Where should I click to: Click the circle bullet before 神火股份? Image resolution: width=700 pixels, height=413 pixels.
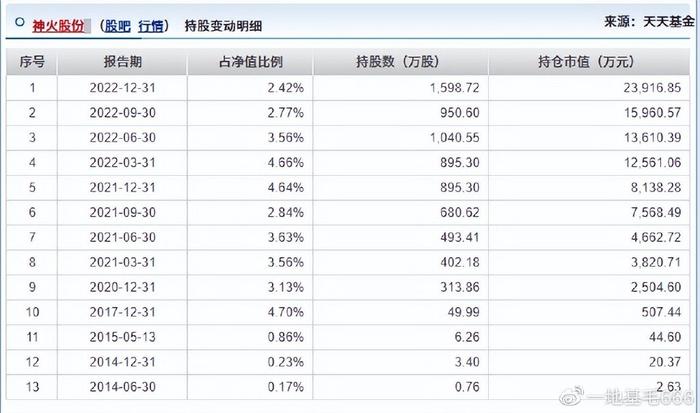tap(20, 22)
